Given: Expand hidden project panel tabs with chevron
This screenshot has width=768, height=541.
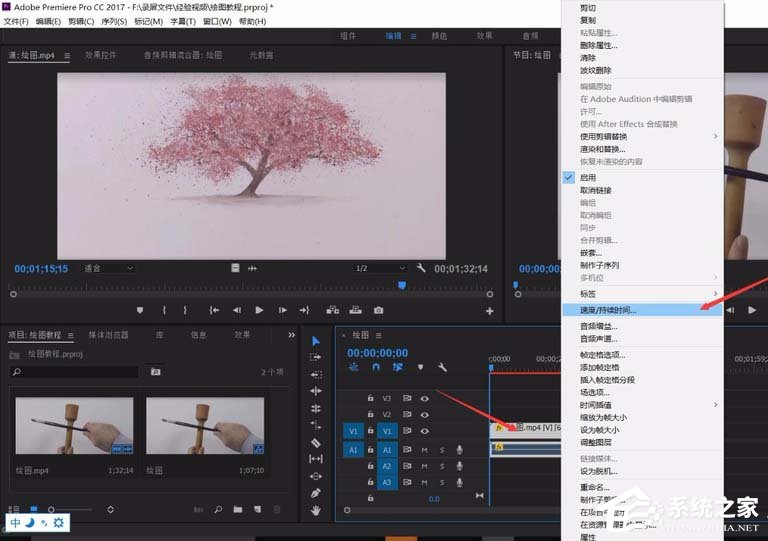Looking at the screenshot, I should point(291,335).
